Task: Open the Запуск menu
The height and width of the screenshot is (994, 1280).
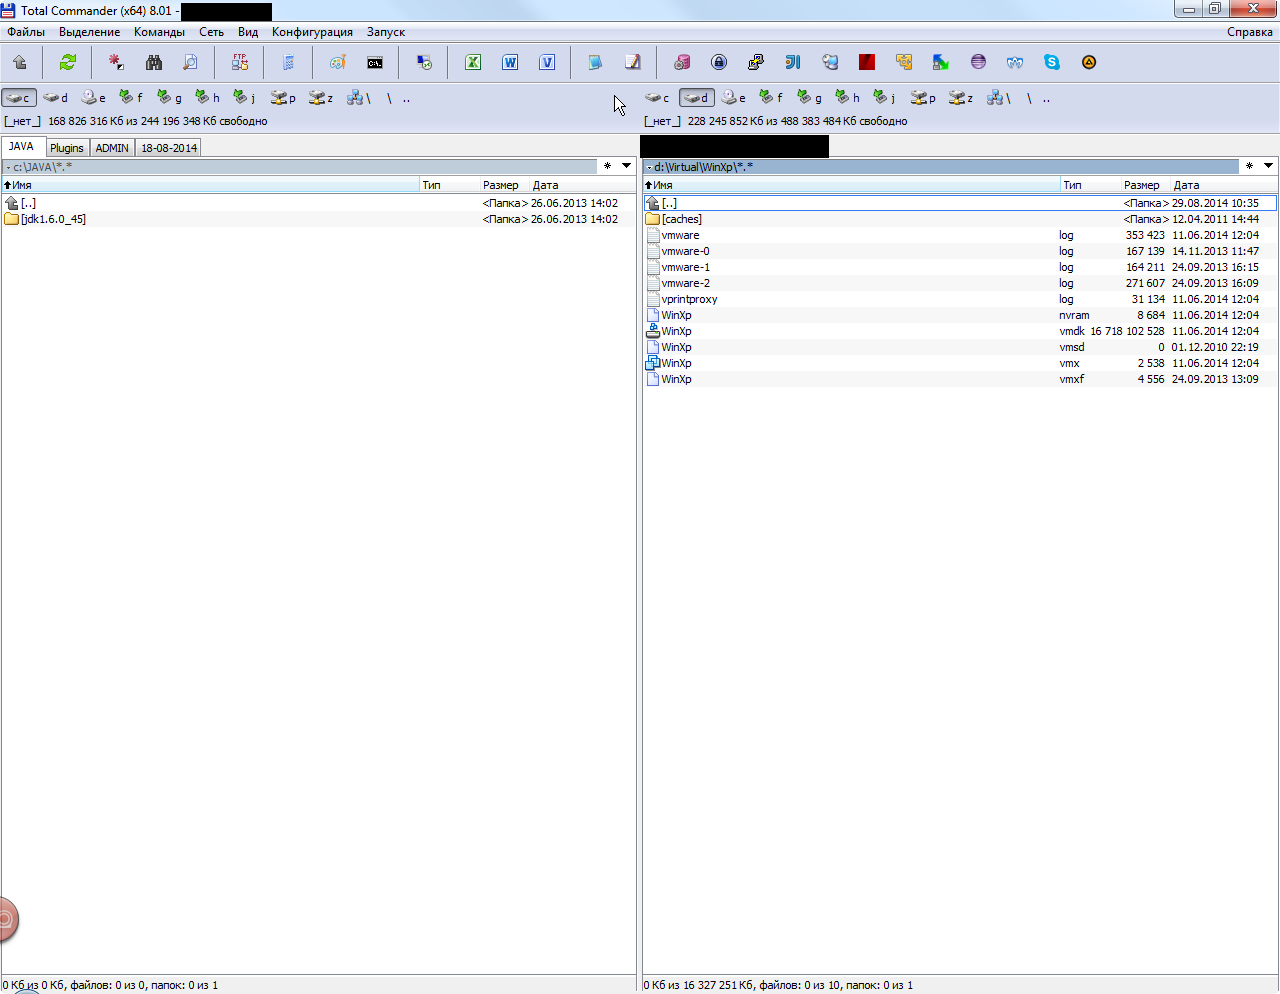Action: 386,32
